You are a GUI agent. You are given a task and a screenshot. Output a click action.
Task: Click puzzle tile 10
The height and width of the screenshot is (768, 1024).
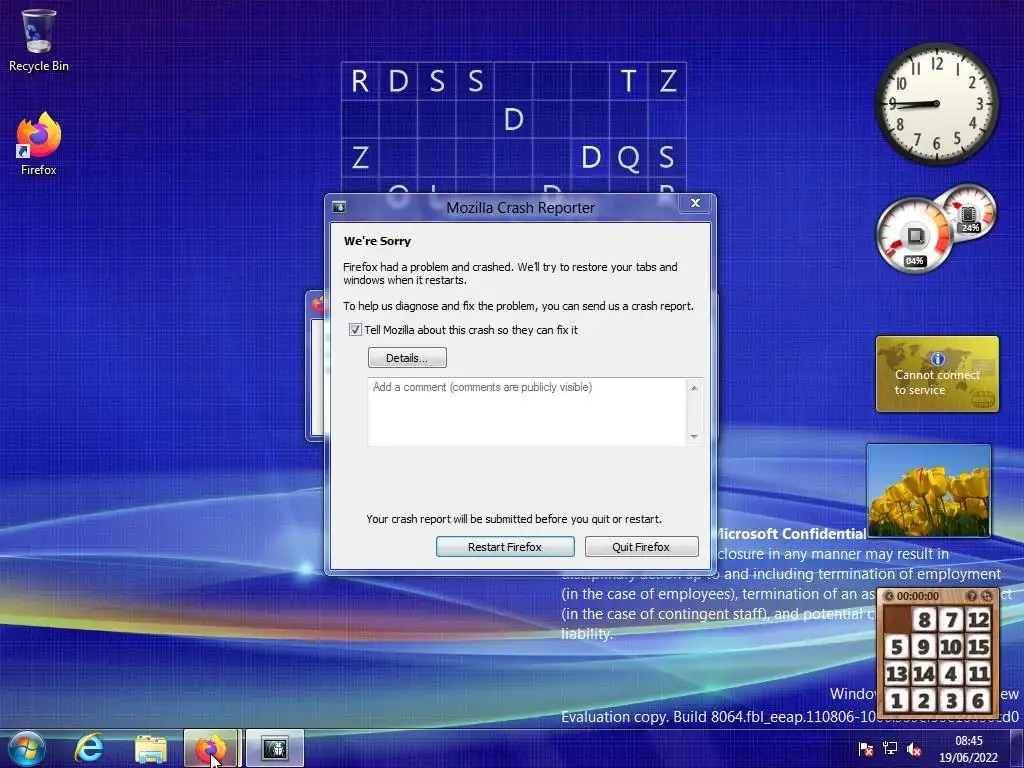[x=951, y=647]
